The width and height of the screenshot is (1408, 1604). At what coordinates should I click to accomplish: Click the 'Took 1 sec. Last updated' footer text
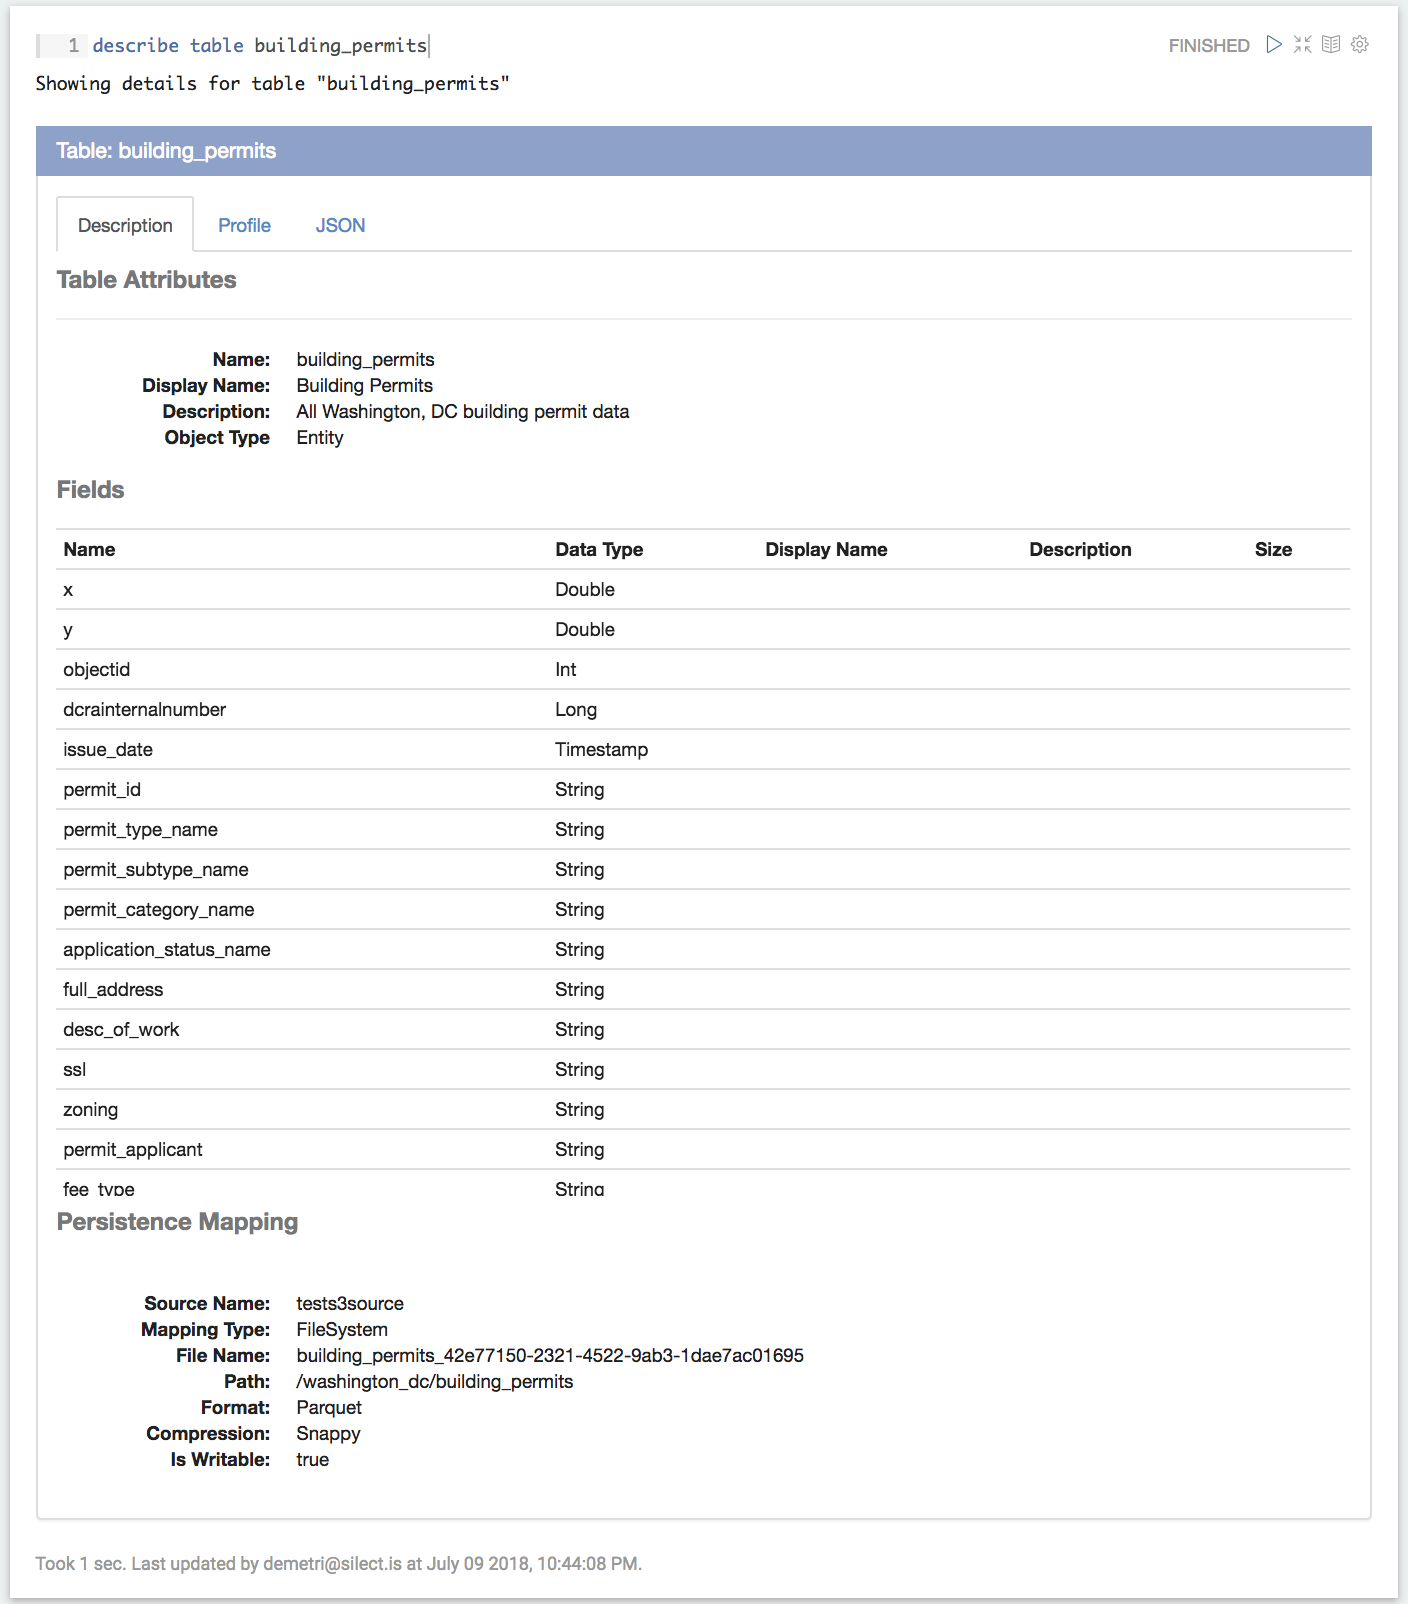coord(338,1563)
